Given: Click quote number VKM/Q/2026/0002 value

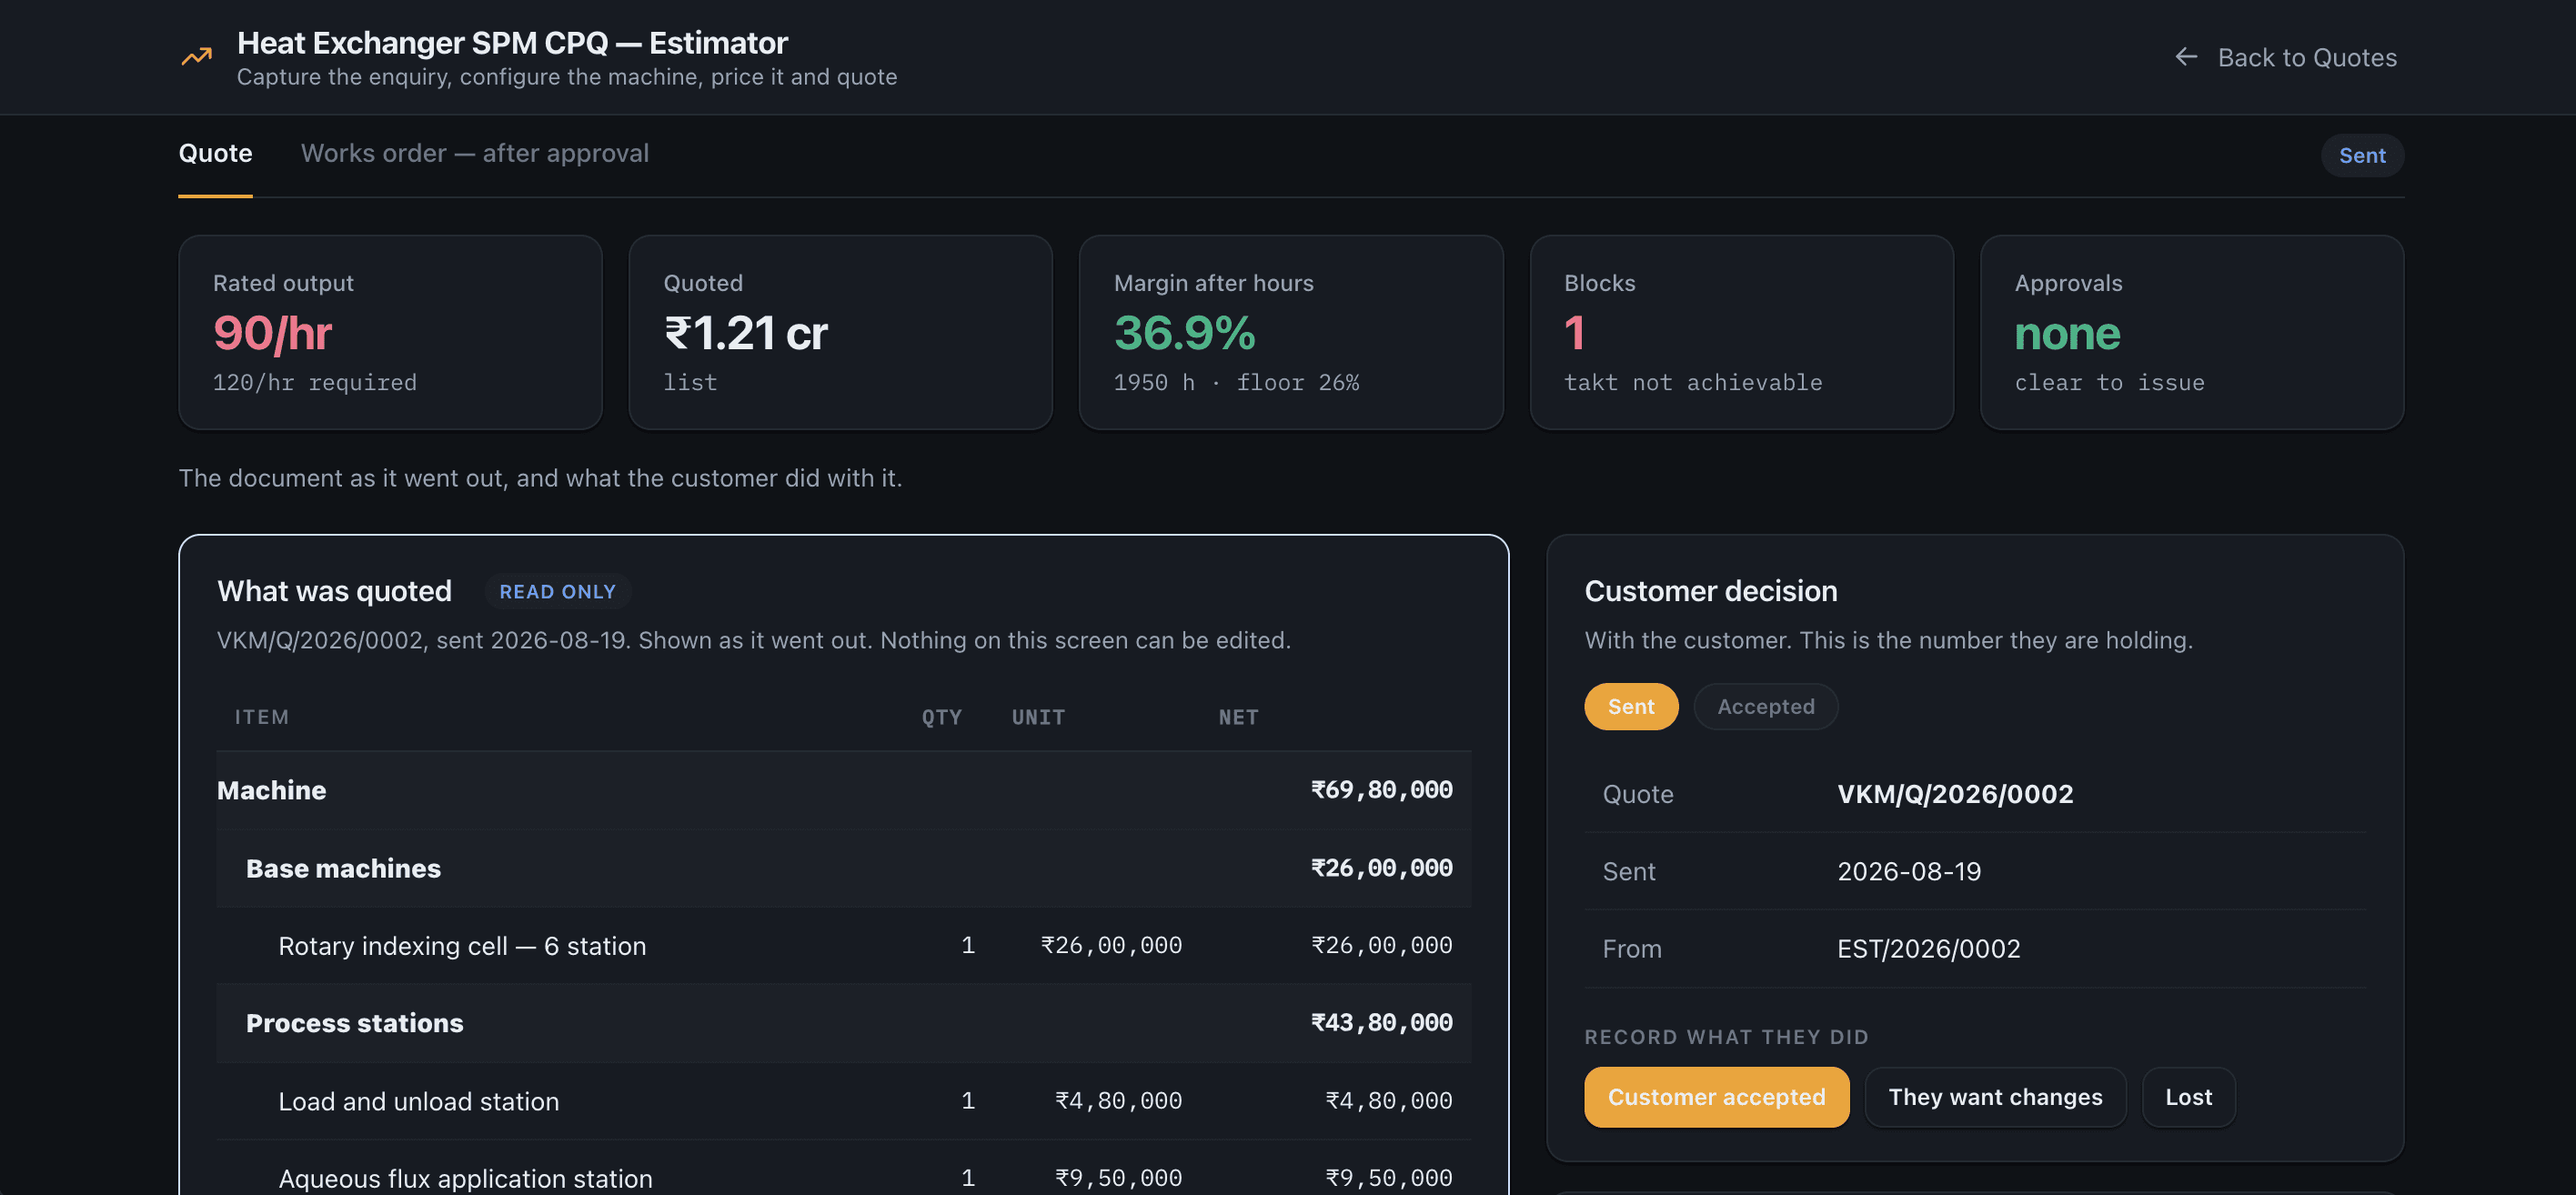Looking at the screenshot, I should (1955, 794).
